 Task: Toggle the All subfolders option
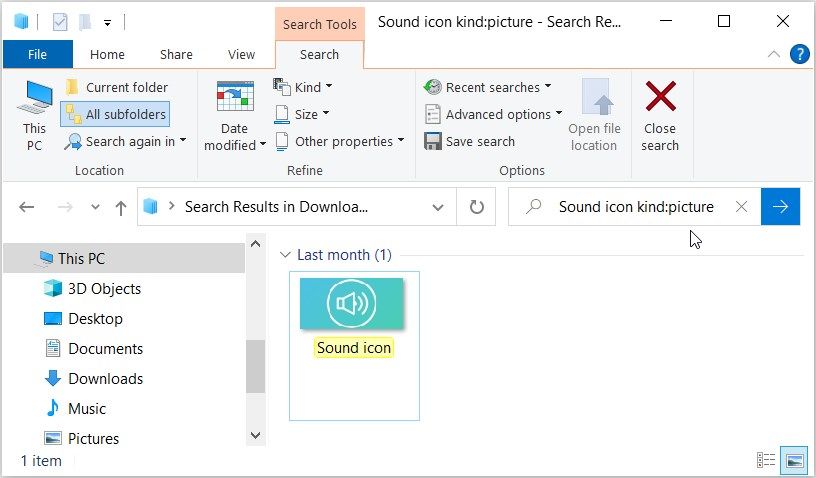click(114, 114)
